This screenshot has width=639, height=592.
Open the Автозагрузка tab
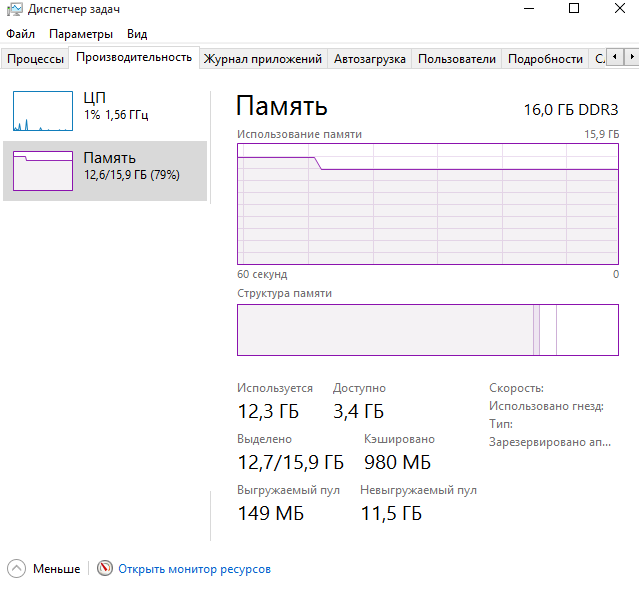[370, 59]
